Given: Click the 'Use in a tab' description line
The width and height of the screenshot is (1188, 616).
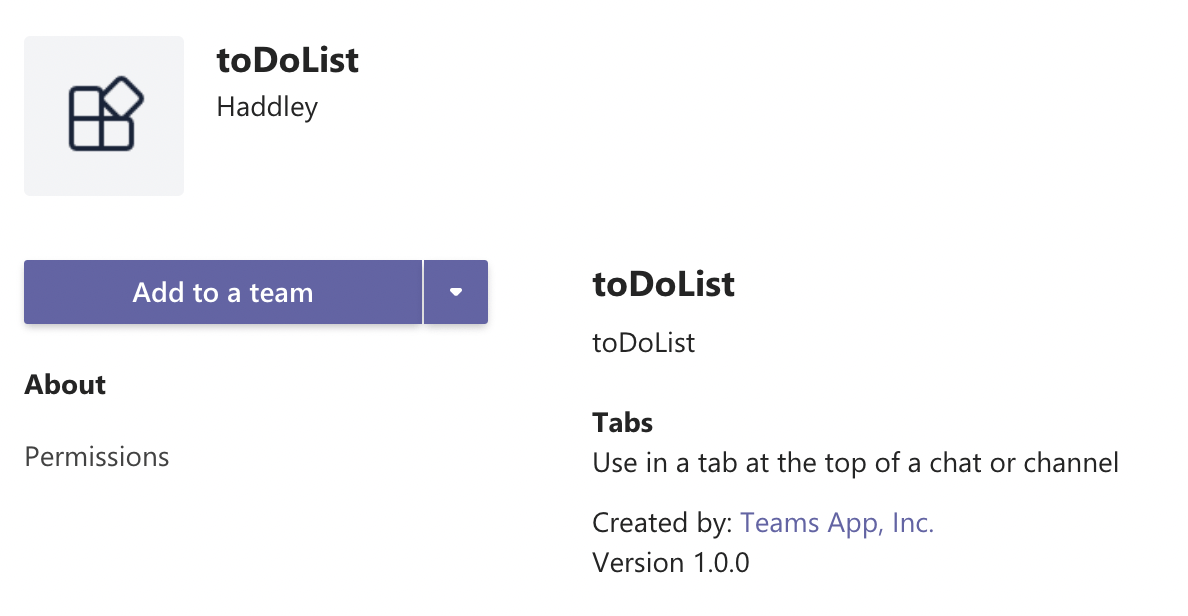Looking at the screenshot, I should pyautogui.click(x=855, y=463).
